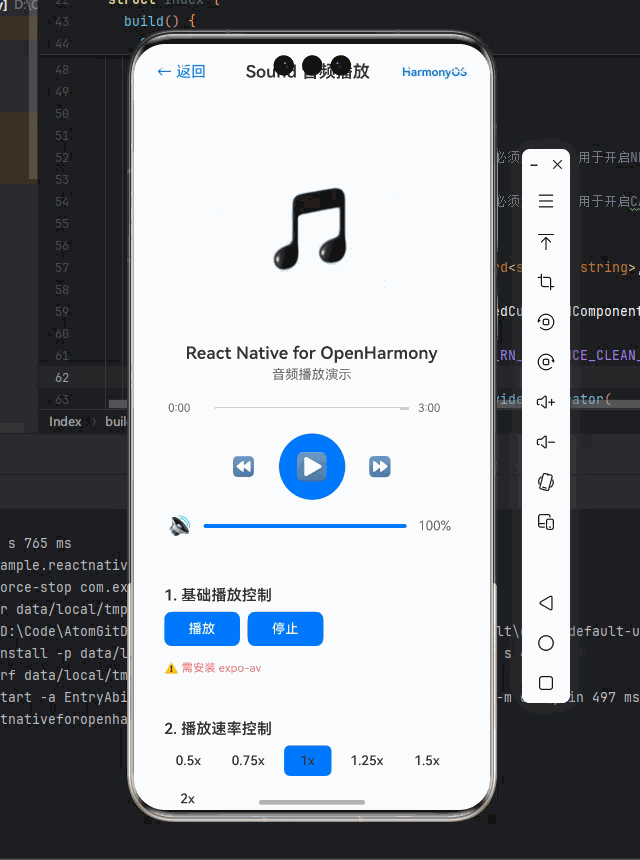640x860 pixels.
Task: Click the emulator multi-device screen icon
Action: point(546,522)
